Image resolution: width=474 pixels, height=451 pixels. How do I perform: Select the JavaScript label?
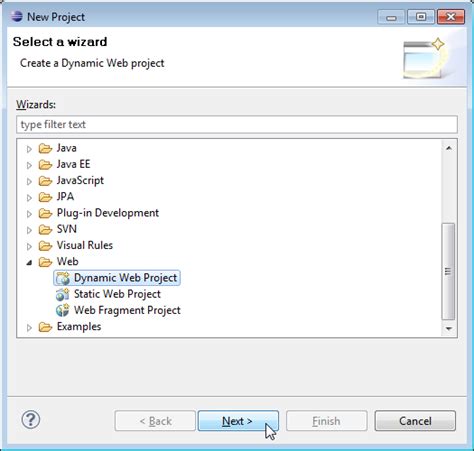pos(80,180)
